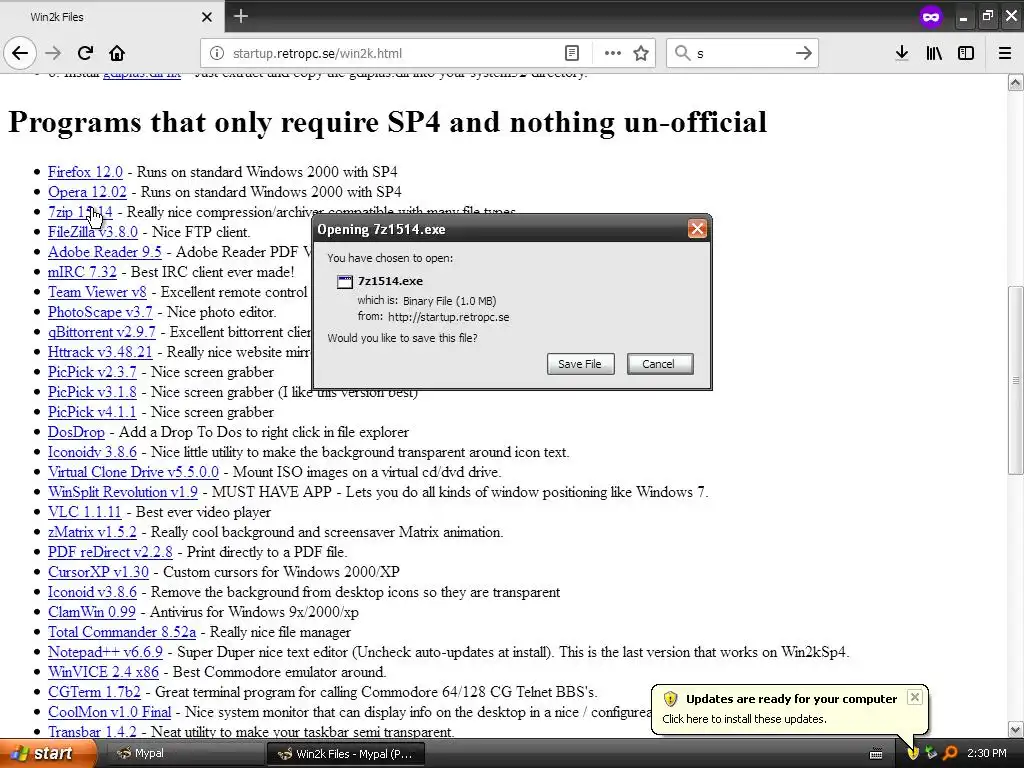Open the Adobe Reader 9.5 link
1024x768 pixels.
tap(104, 252)
